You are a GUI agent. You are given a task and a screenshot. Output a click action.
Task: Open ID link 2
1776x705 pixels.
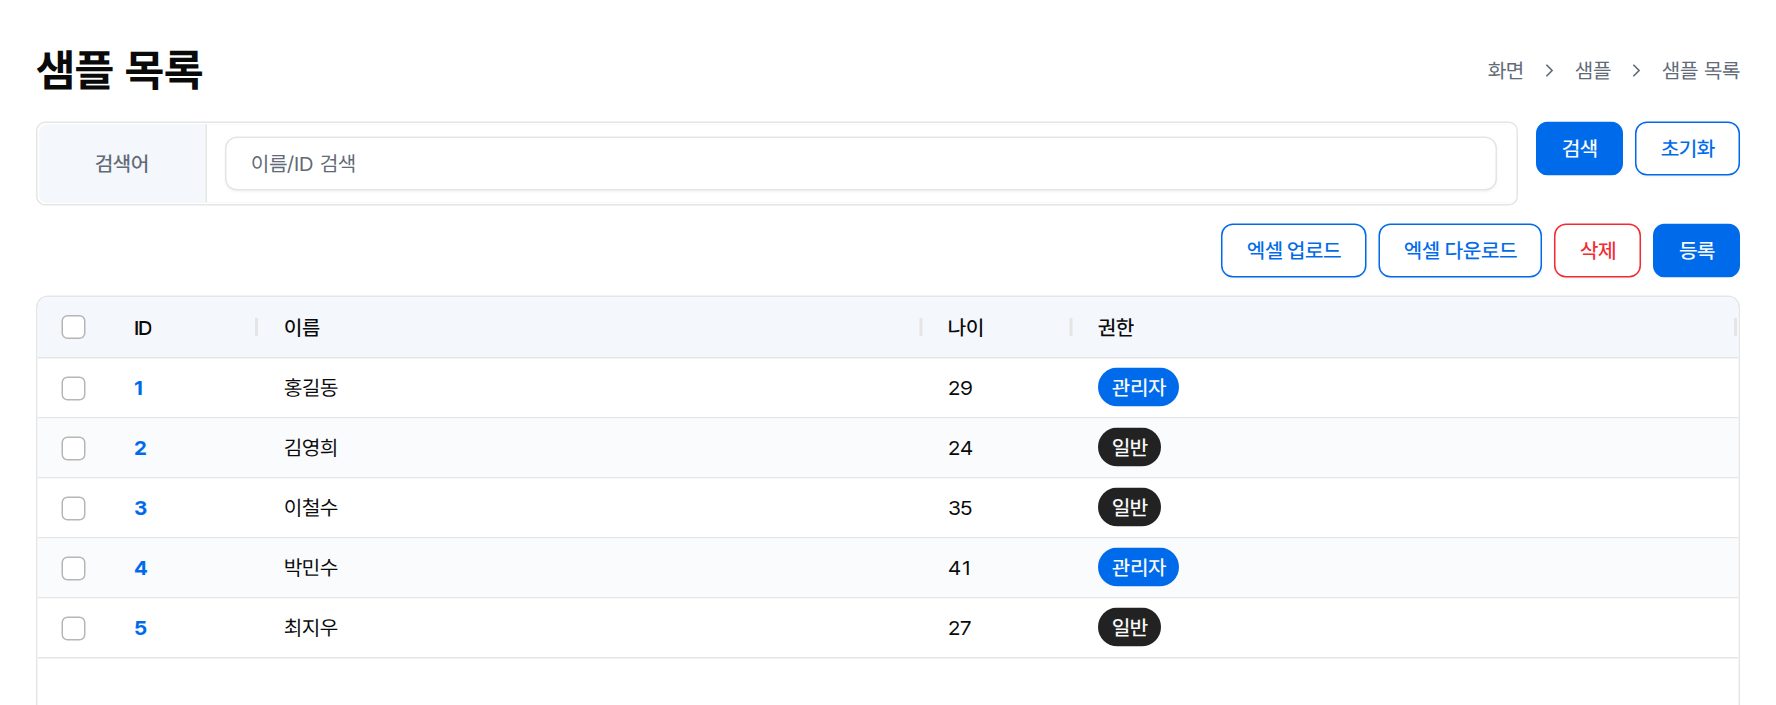(x=140, y=448)
